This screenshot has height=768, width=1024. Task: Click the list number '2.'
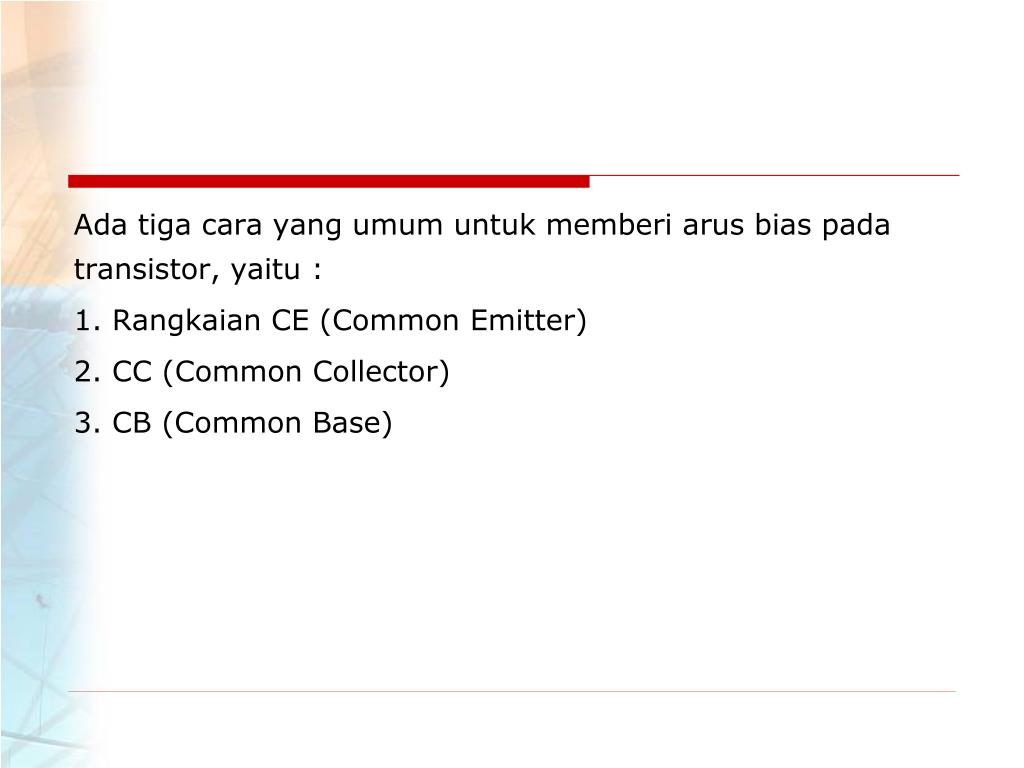88,372
